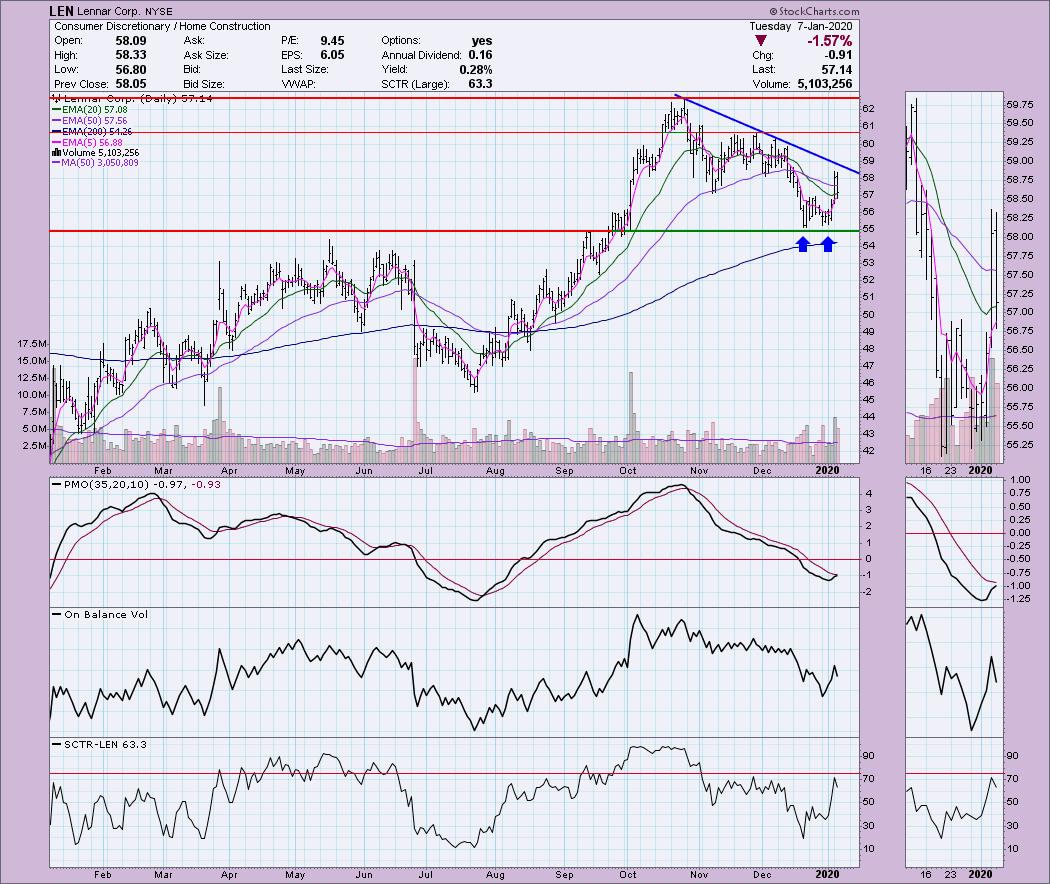
Task: Click the red PMO signal value -0.93
Action: point(206,484)
